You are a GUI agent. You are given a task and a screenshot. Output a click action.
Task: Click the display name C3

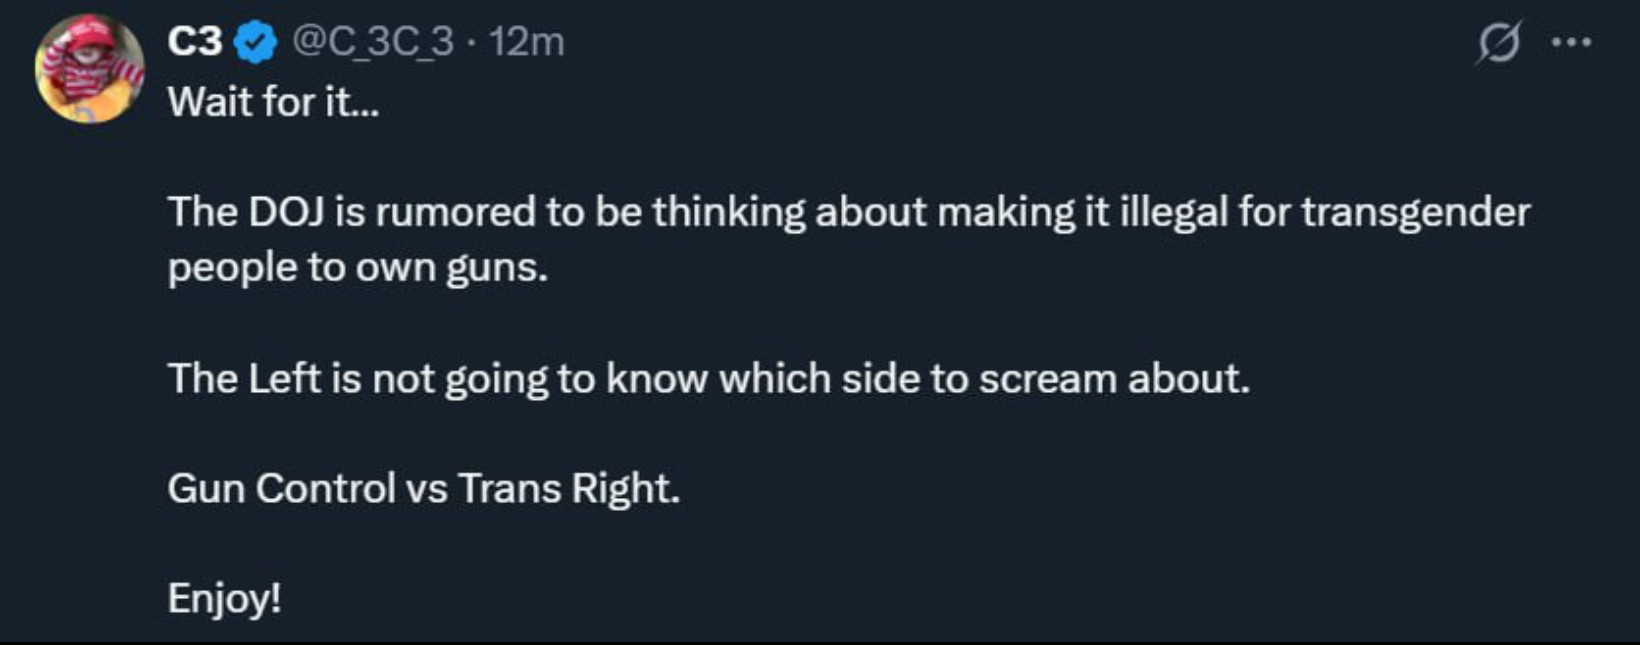point(195,42)
